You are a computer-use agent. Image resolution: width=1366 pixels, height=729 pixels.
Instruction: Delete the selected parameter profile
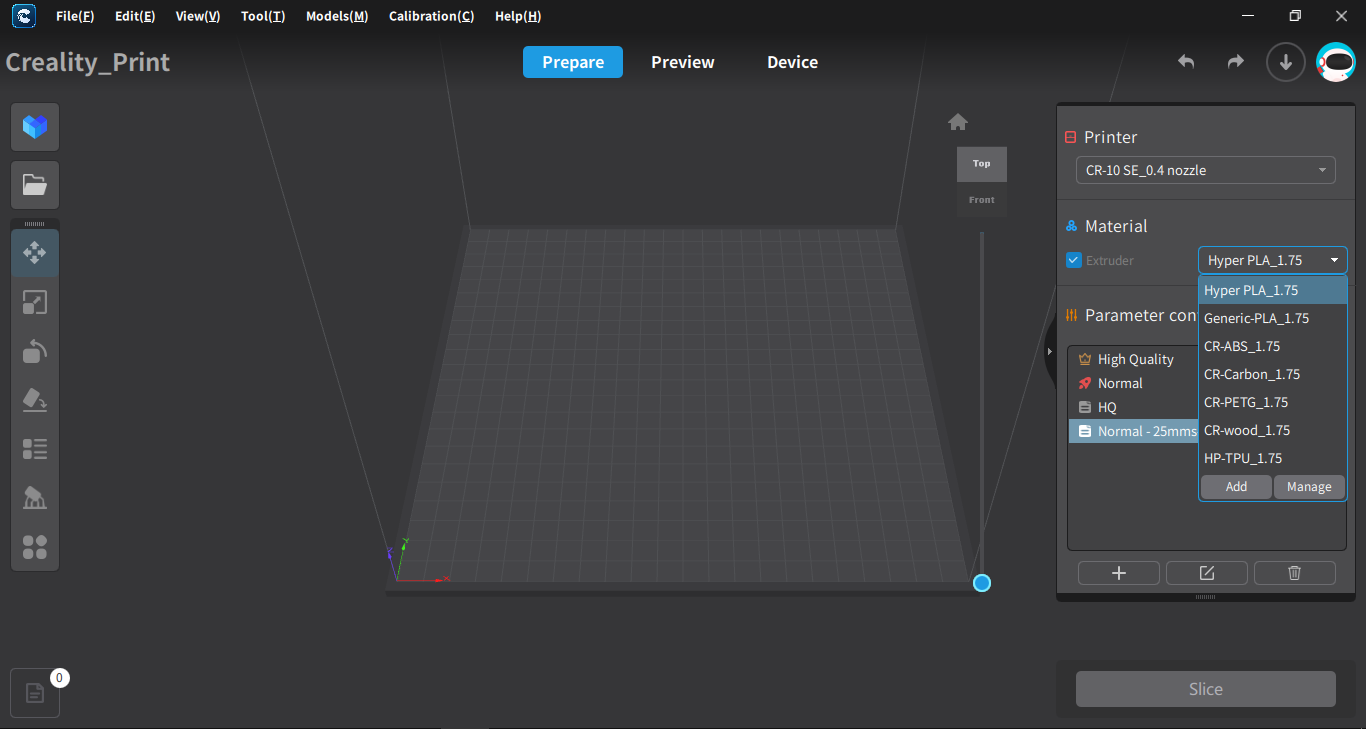[1295, 573]
